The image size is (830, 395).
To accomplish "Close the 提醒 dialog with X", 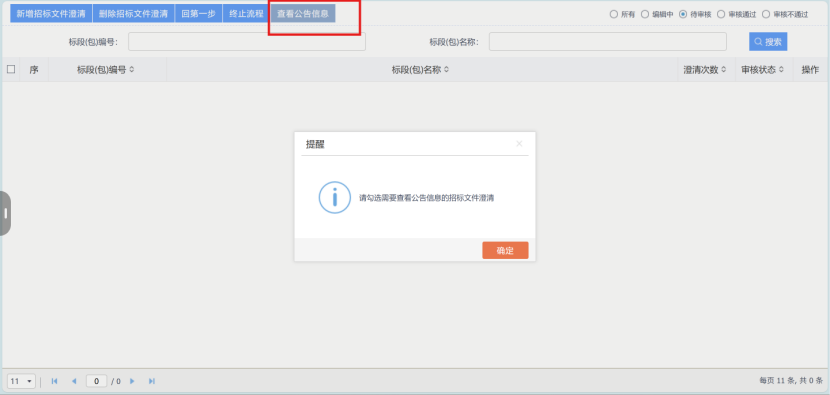I will coord(519,143).
